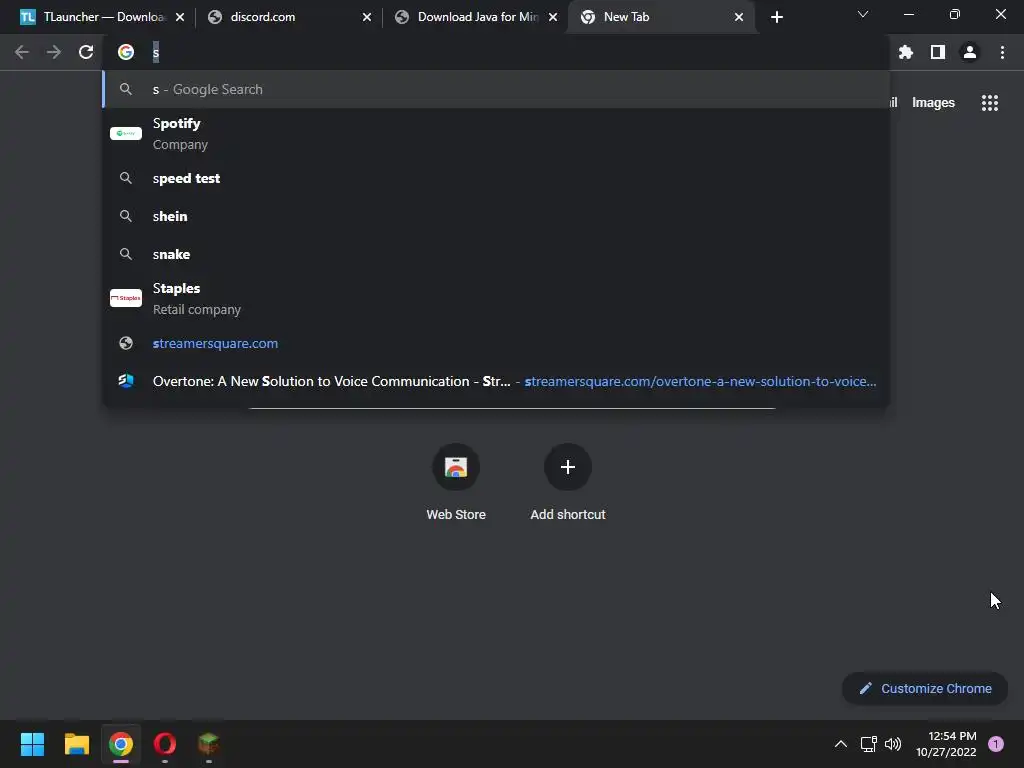Image resolution: width=1024 pixels, height=768 pixels.
Task: Click magnifier icon beside 'snake'
Action: tap(126, 254)
